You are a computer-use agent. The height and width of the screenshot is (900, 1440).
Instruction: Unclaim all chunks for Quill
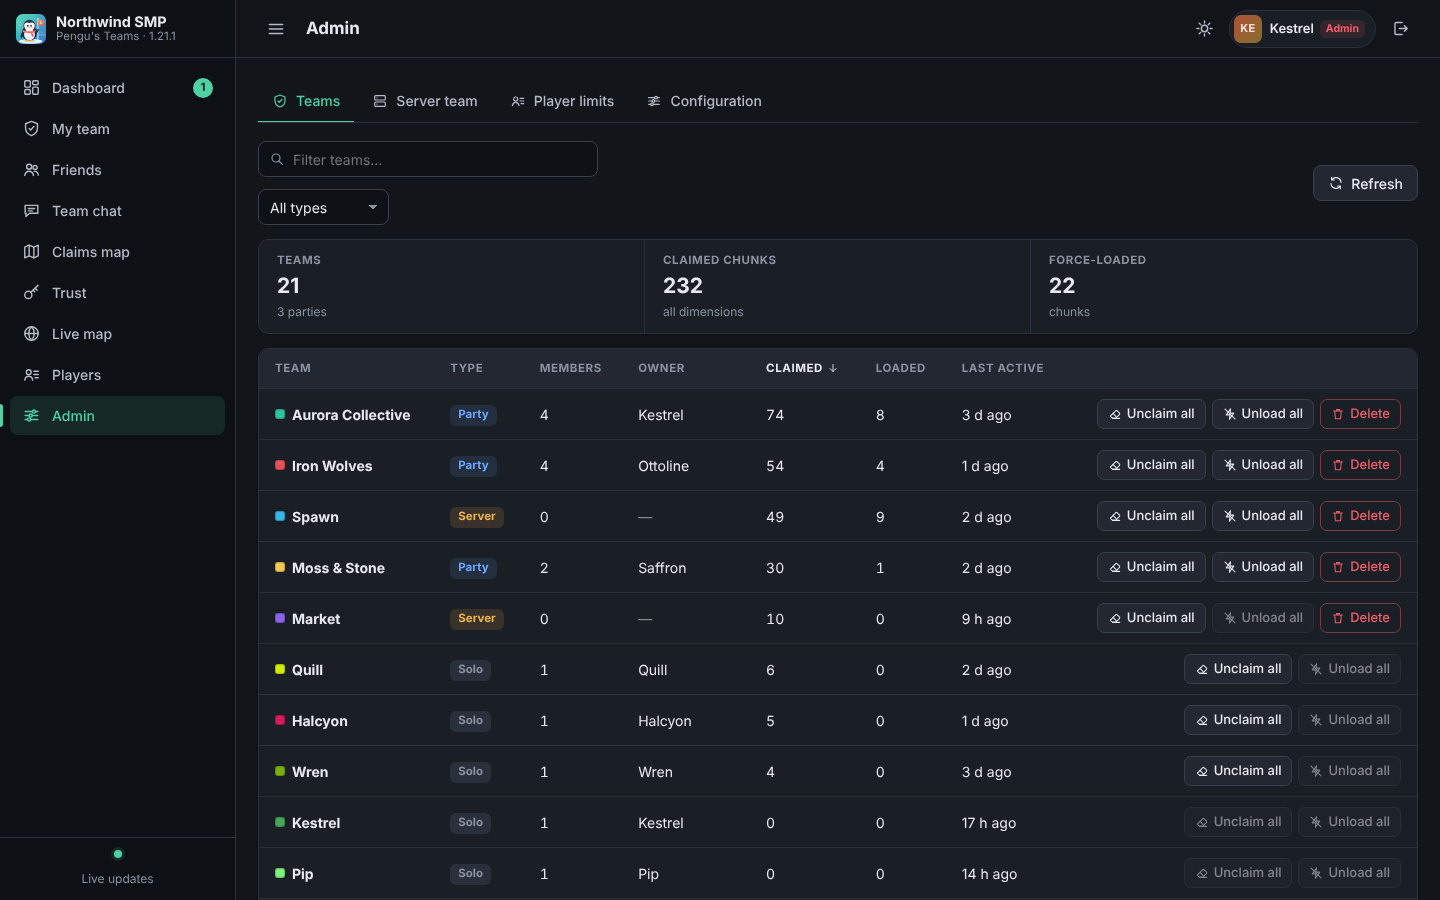pyautogui.click(x=1238, y=669)
